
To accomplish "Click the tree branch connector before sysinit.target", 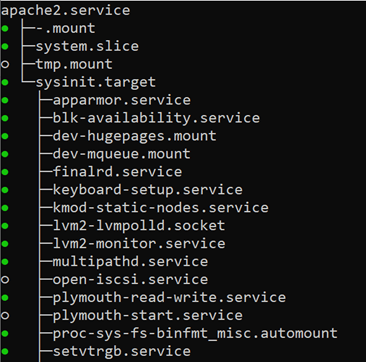I will [28, 82].
